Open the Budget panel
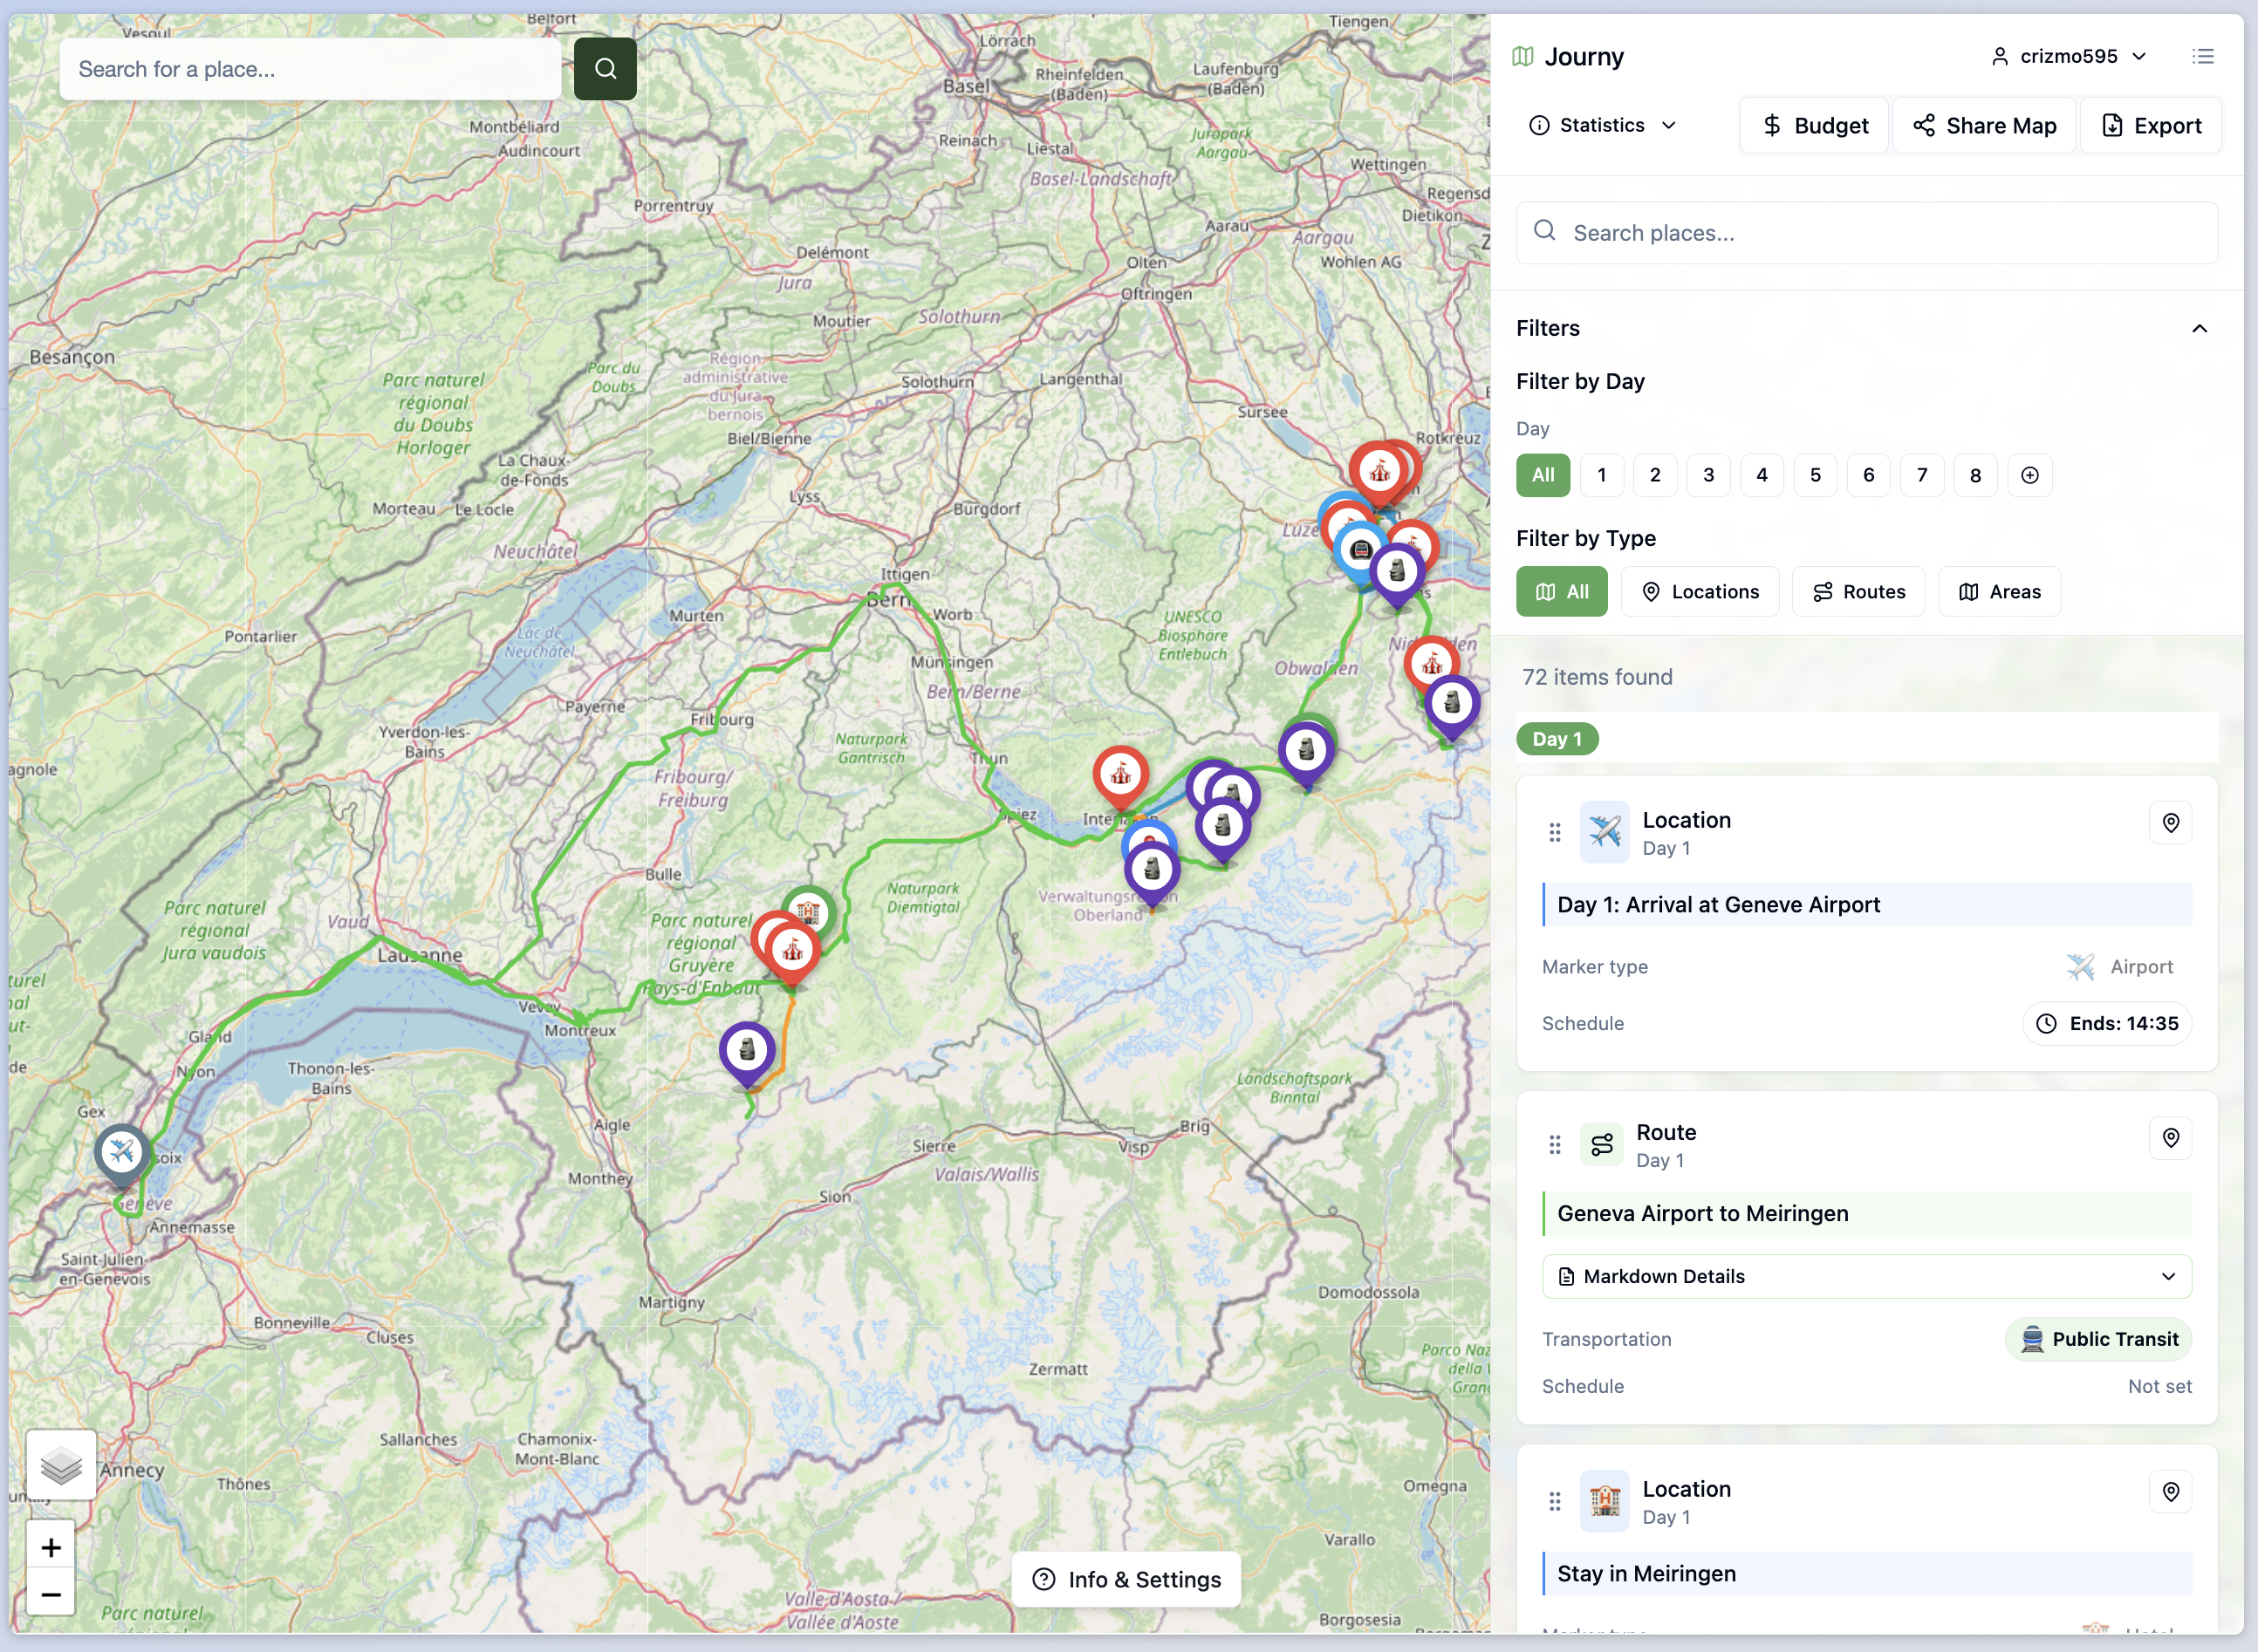The image size is (2258, 1652). pyautogui.click(x=1814, y=125)
